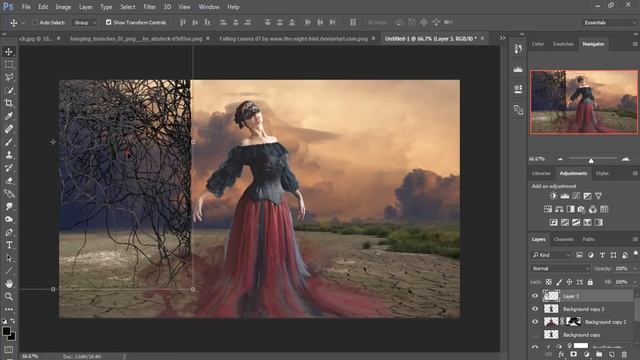Image resolution: width=640 pixels, height=360 pixels.
Task: Toggle the lock all padlock
Action: point(590,282)
